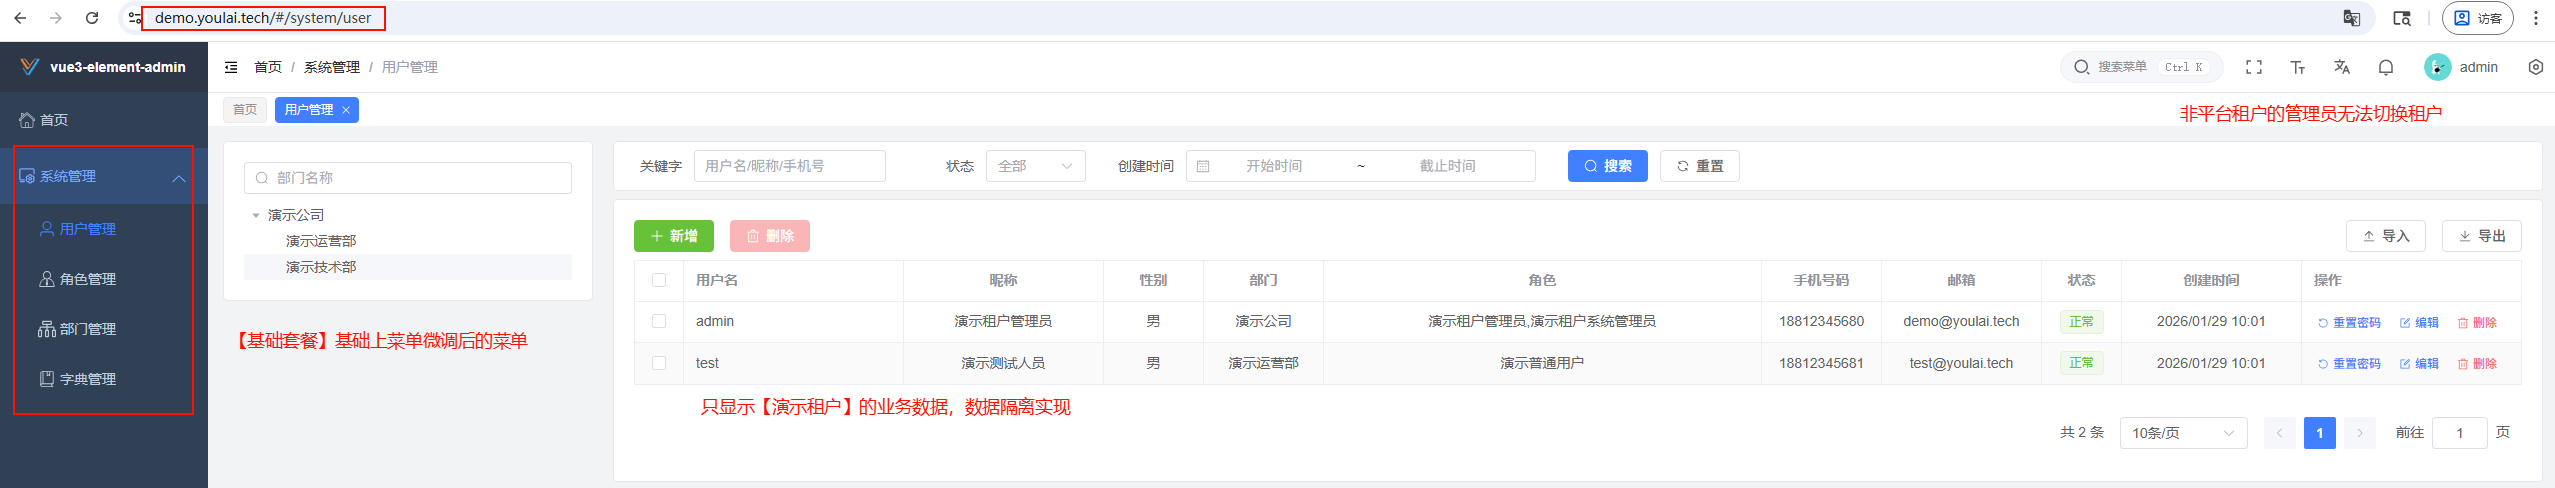
Task: Open the 状态 dropdown
Action: tap(1036, 166)
